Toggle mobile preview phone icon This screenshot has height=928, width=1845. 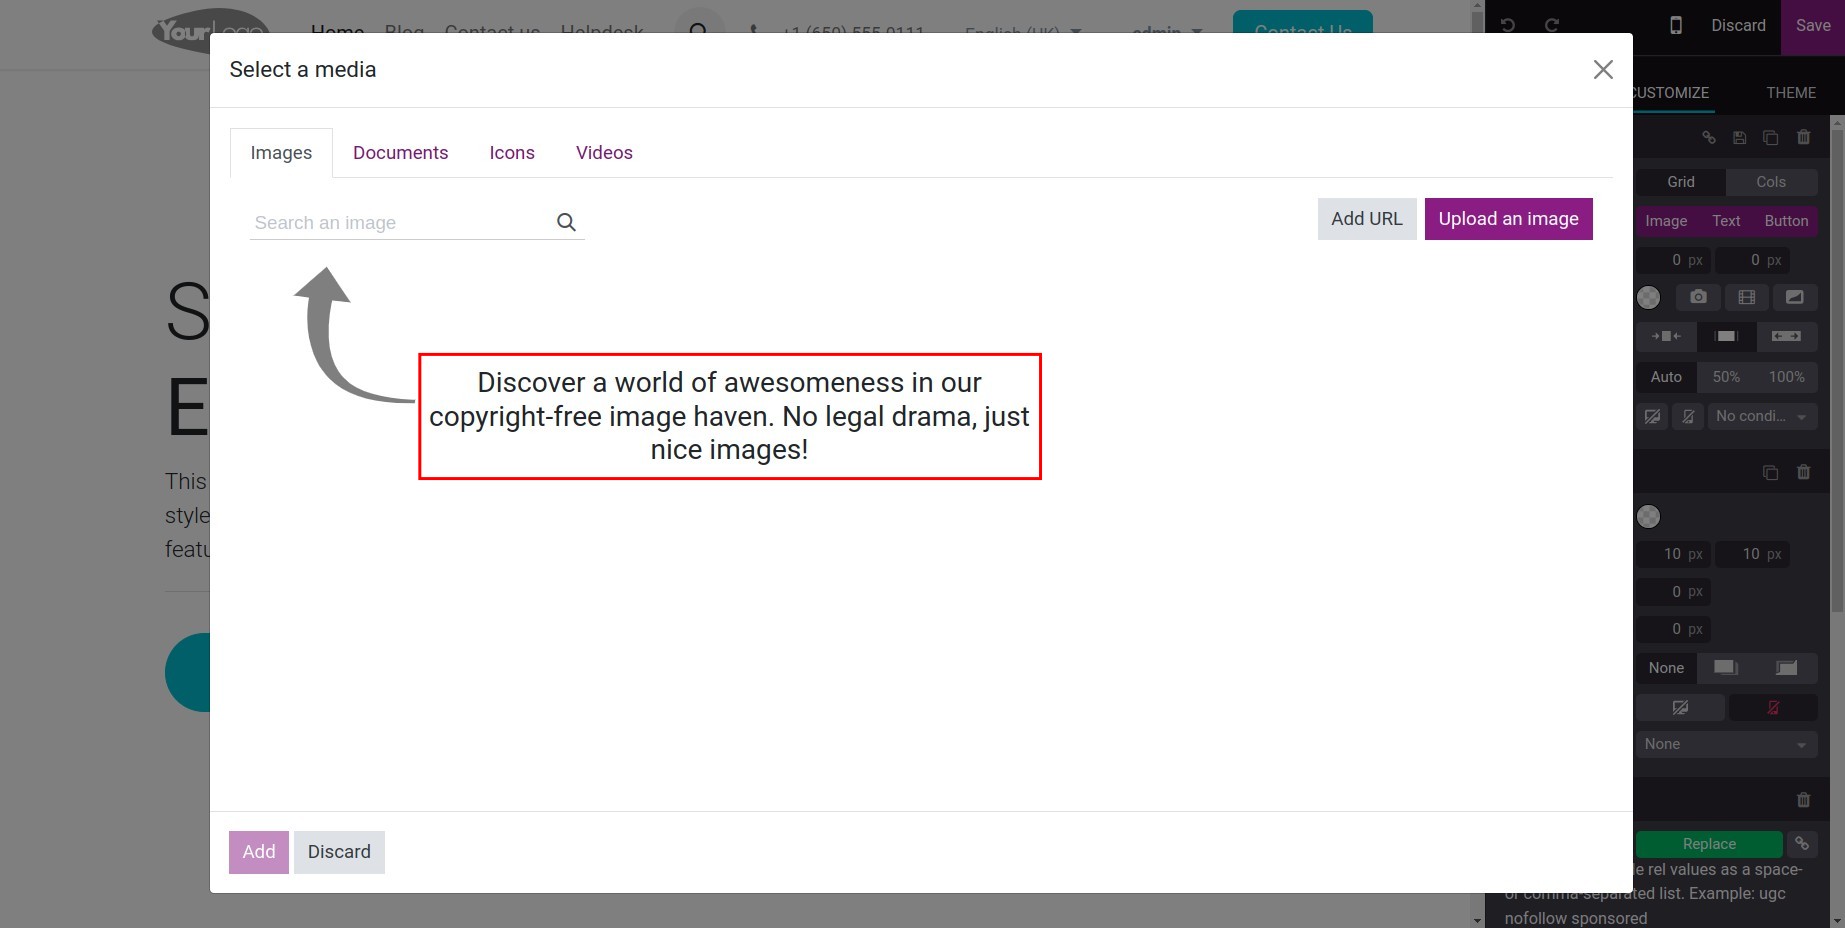[x=1676, y=25]
